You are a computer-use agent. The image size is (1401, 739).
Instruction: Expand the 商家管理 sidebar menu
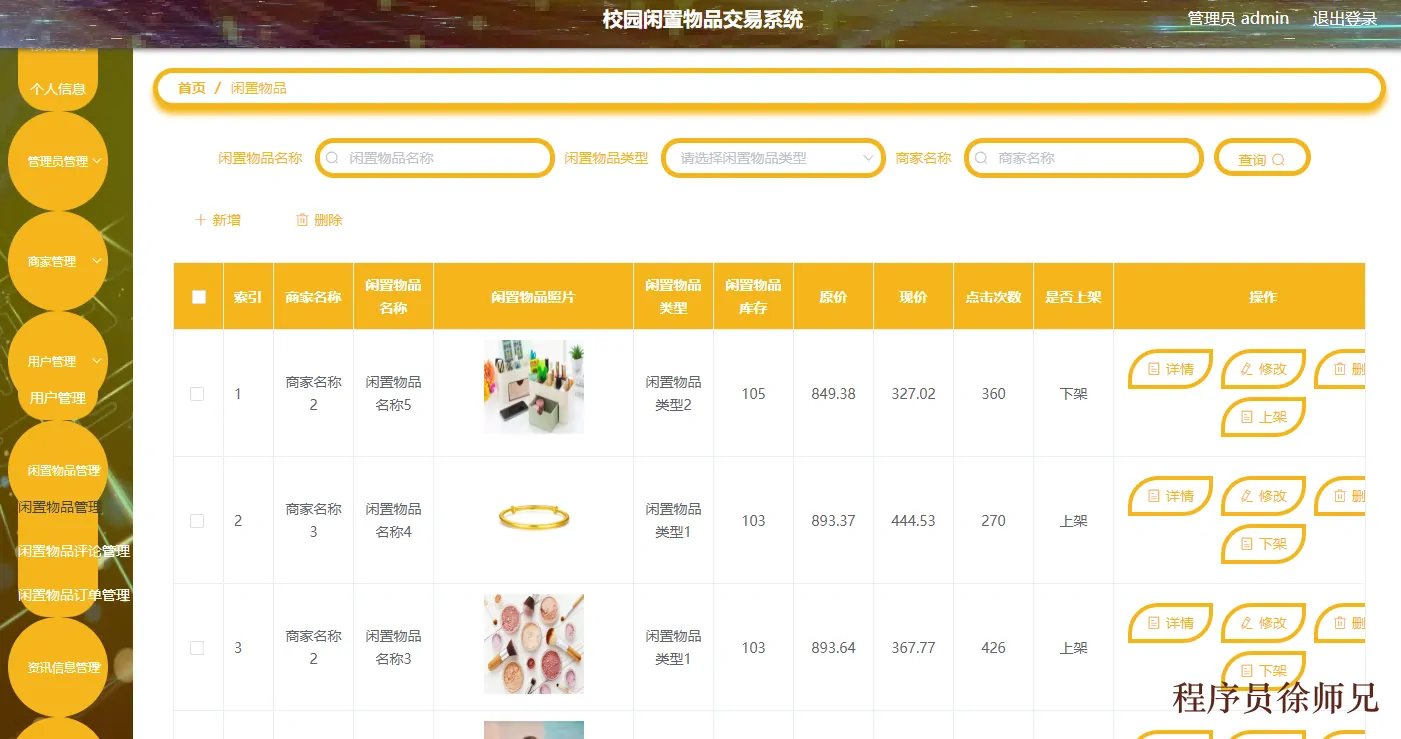pos(58,261)
